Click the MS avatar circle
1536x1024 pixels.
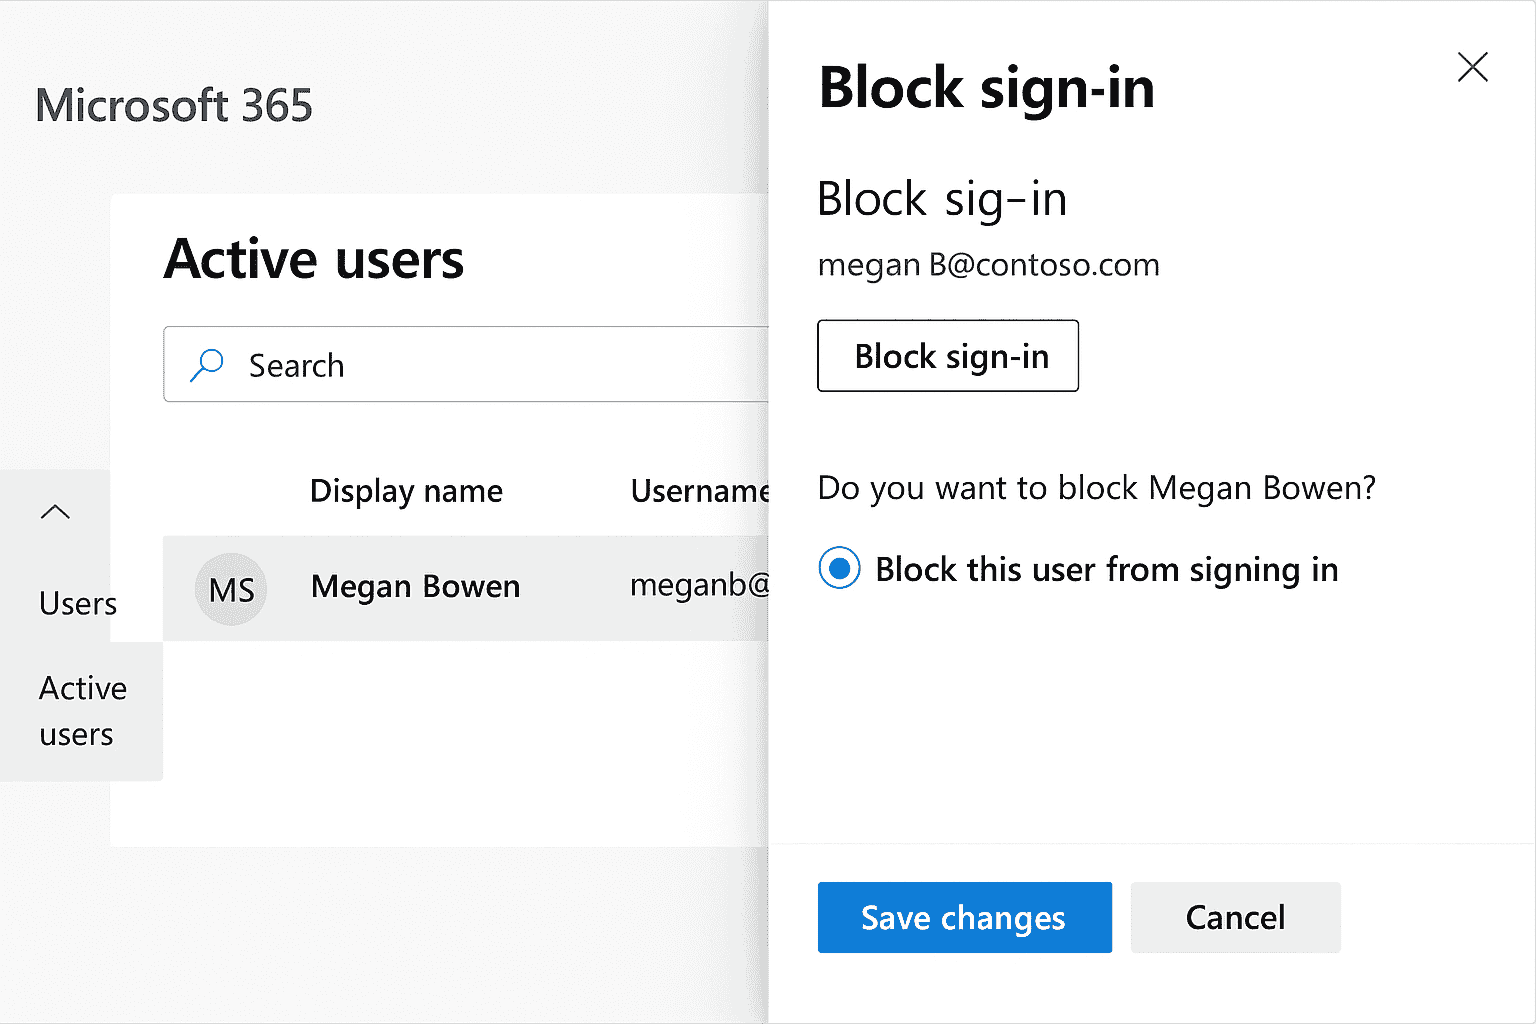click(231, 589)
